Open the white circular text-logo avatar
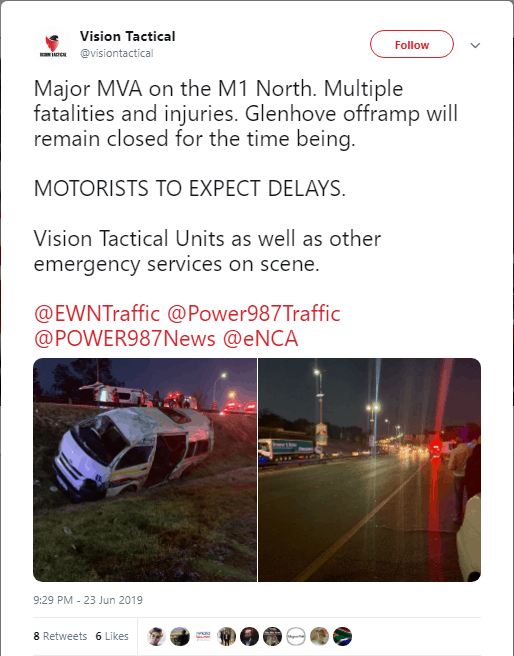 coord(296,636)
